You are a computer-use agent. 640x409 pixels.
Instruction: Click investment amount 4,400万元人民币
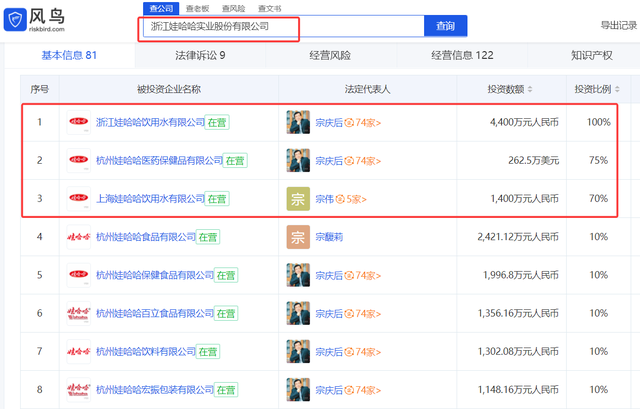point(524,122)
